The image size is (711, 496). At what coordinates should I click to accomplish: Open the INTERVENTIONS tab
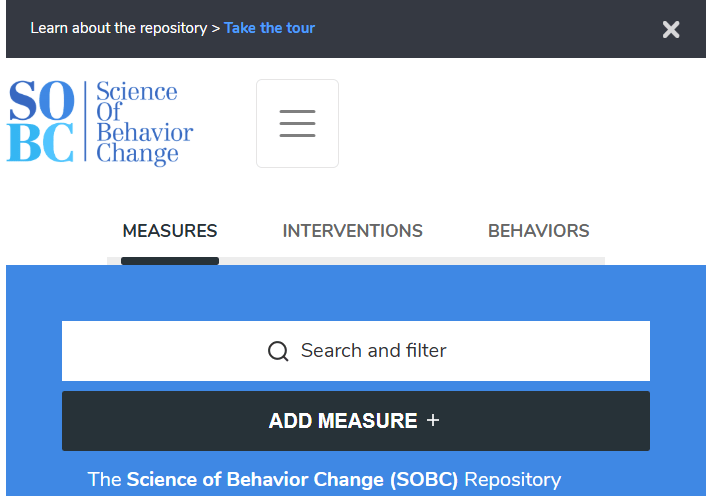(353, 231)
